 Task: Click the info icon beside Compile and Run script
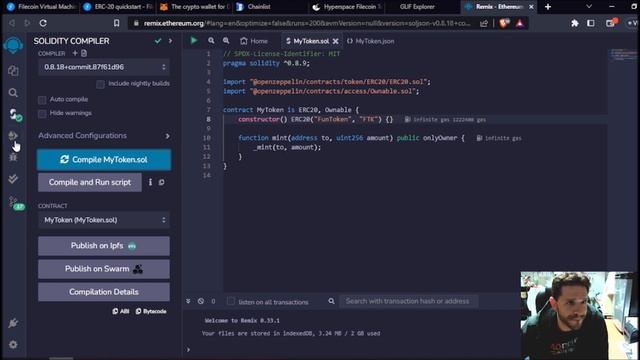[x=150, y=182]
